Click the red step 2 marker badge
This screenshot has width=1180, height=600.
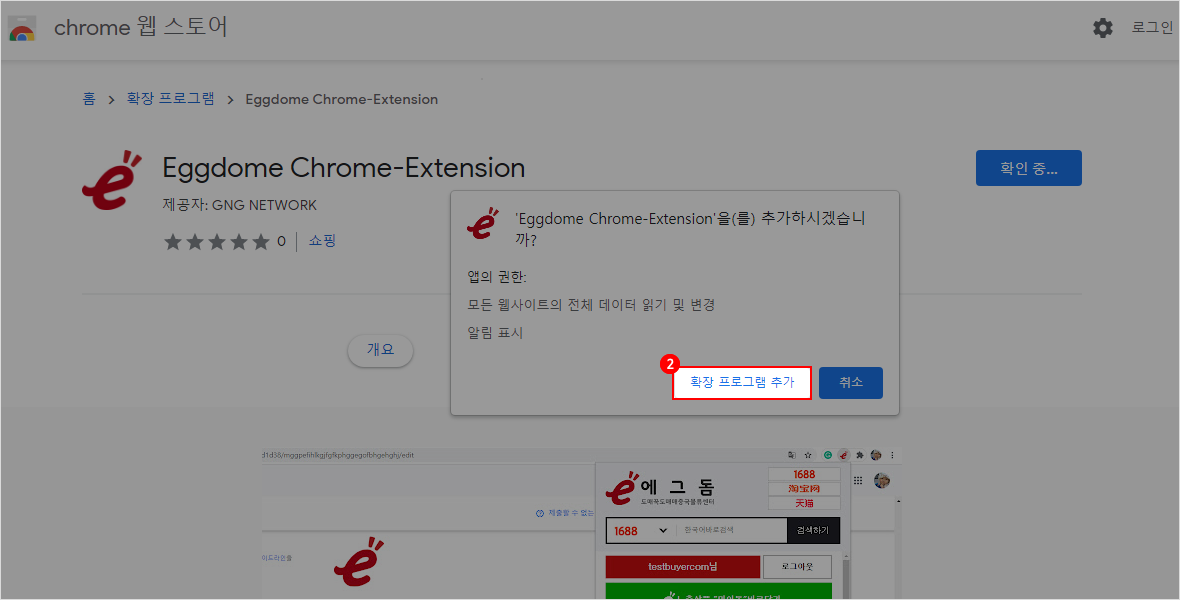(672, 365)
